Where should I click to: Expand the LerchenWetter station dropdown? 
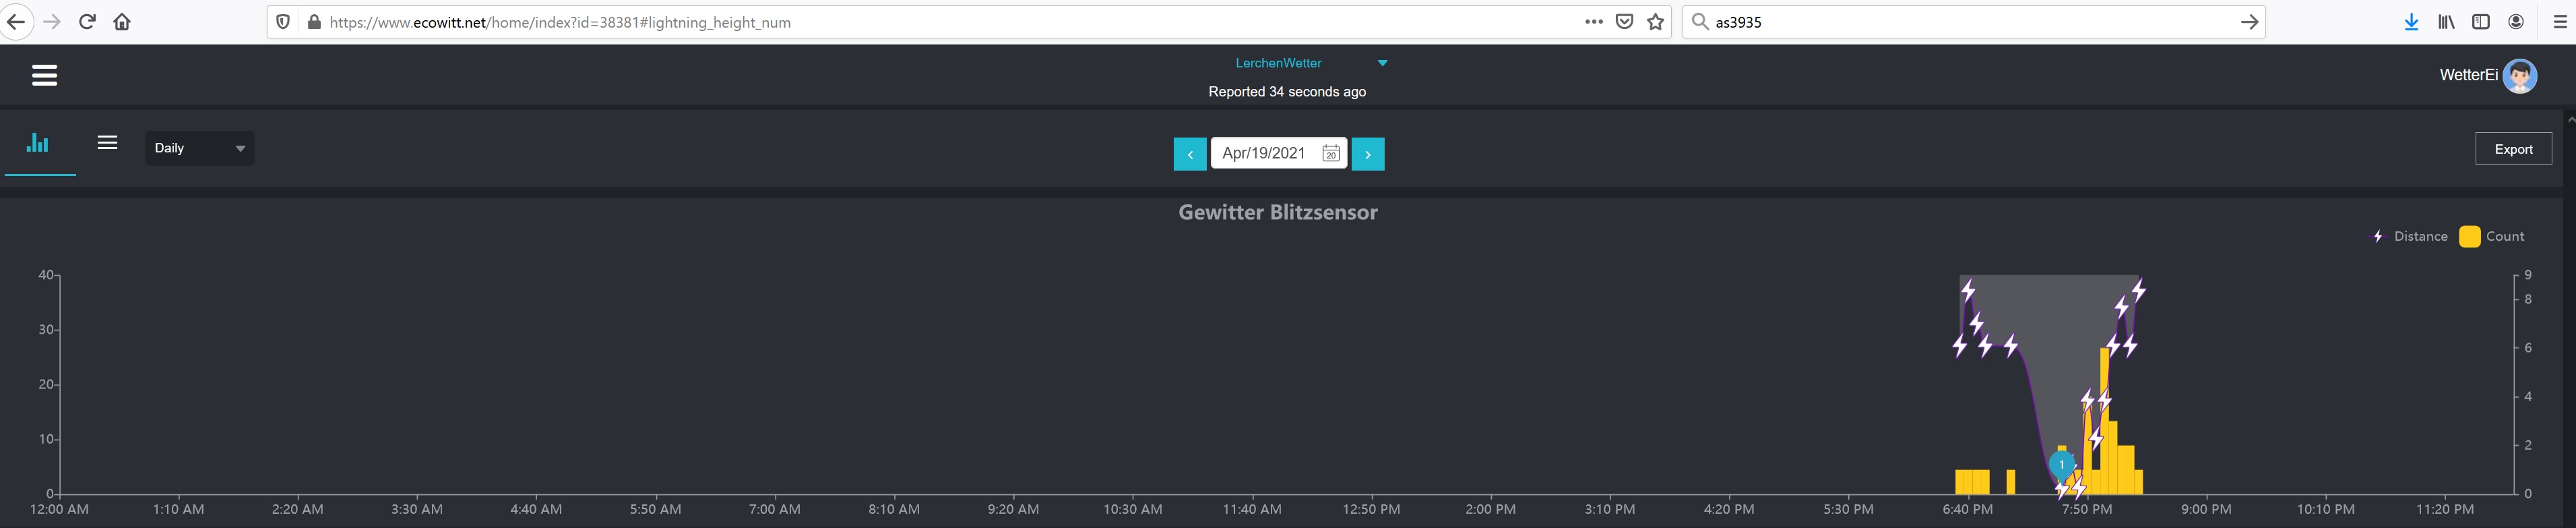(1382, 63)
